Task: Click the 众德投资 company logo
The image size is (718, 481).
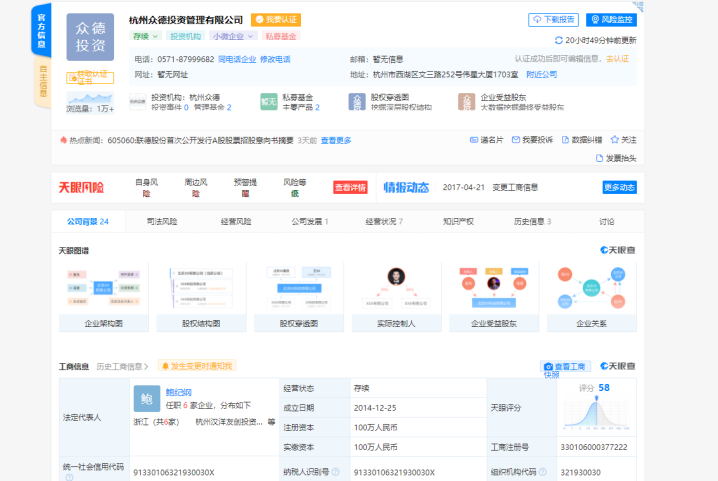Action: coord(90,37)
